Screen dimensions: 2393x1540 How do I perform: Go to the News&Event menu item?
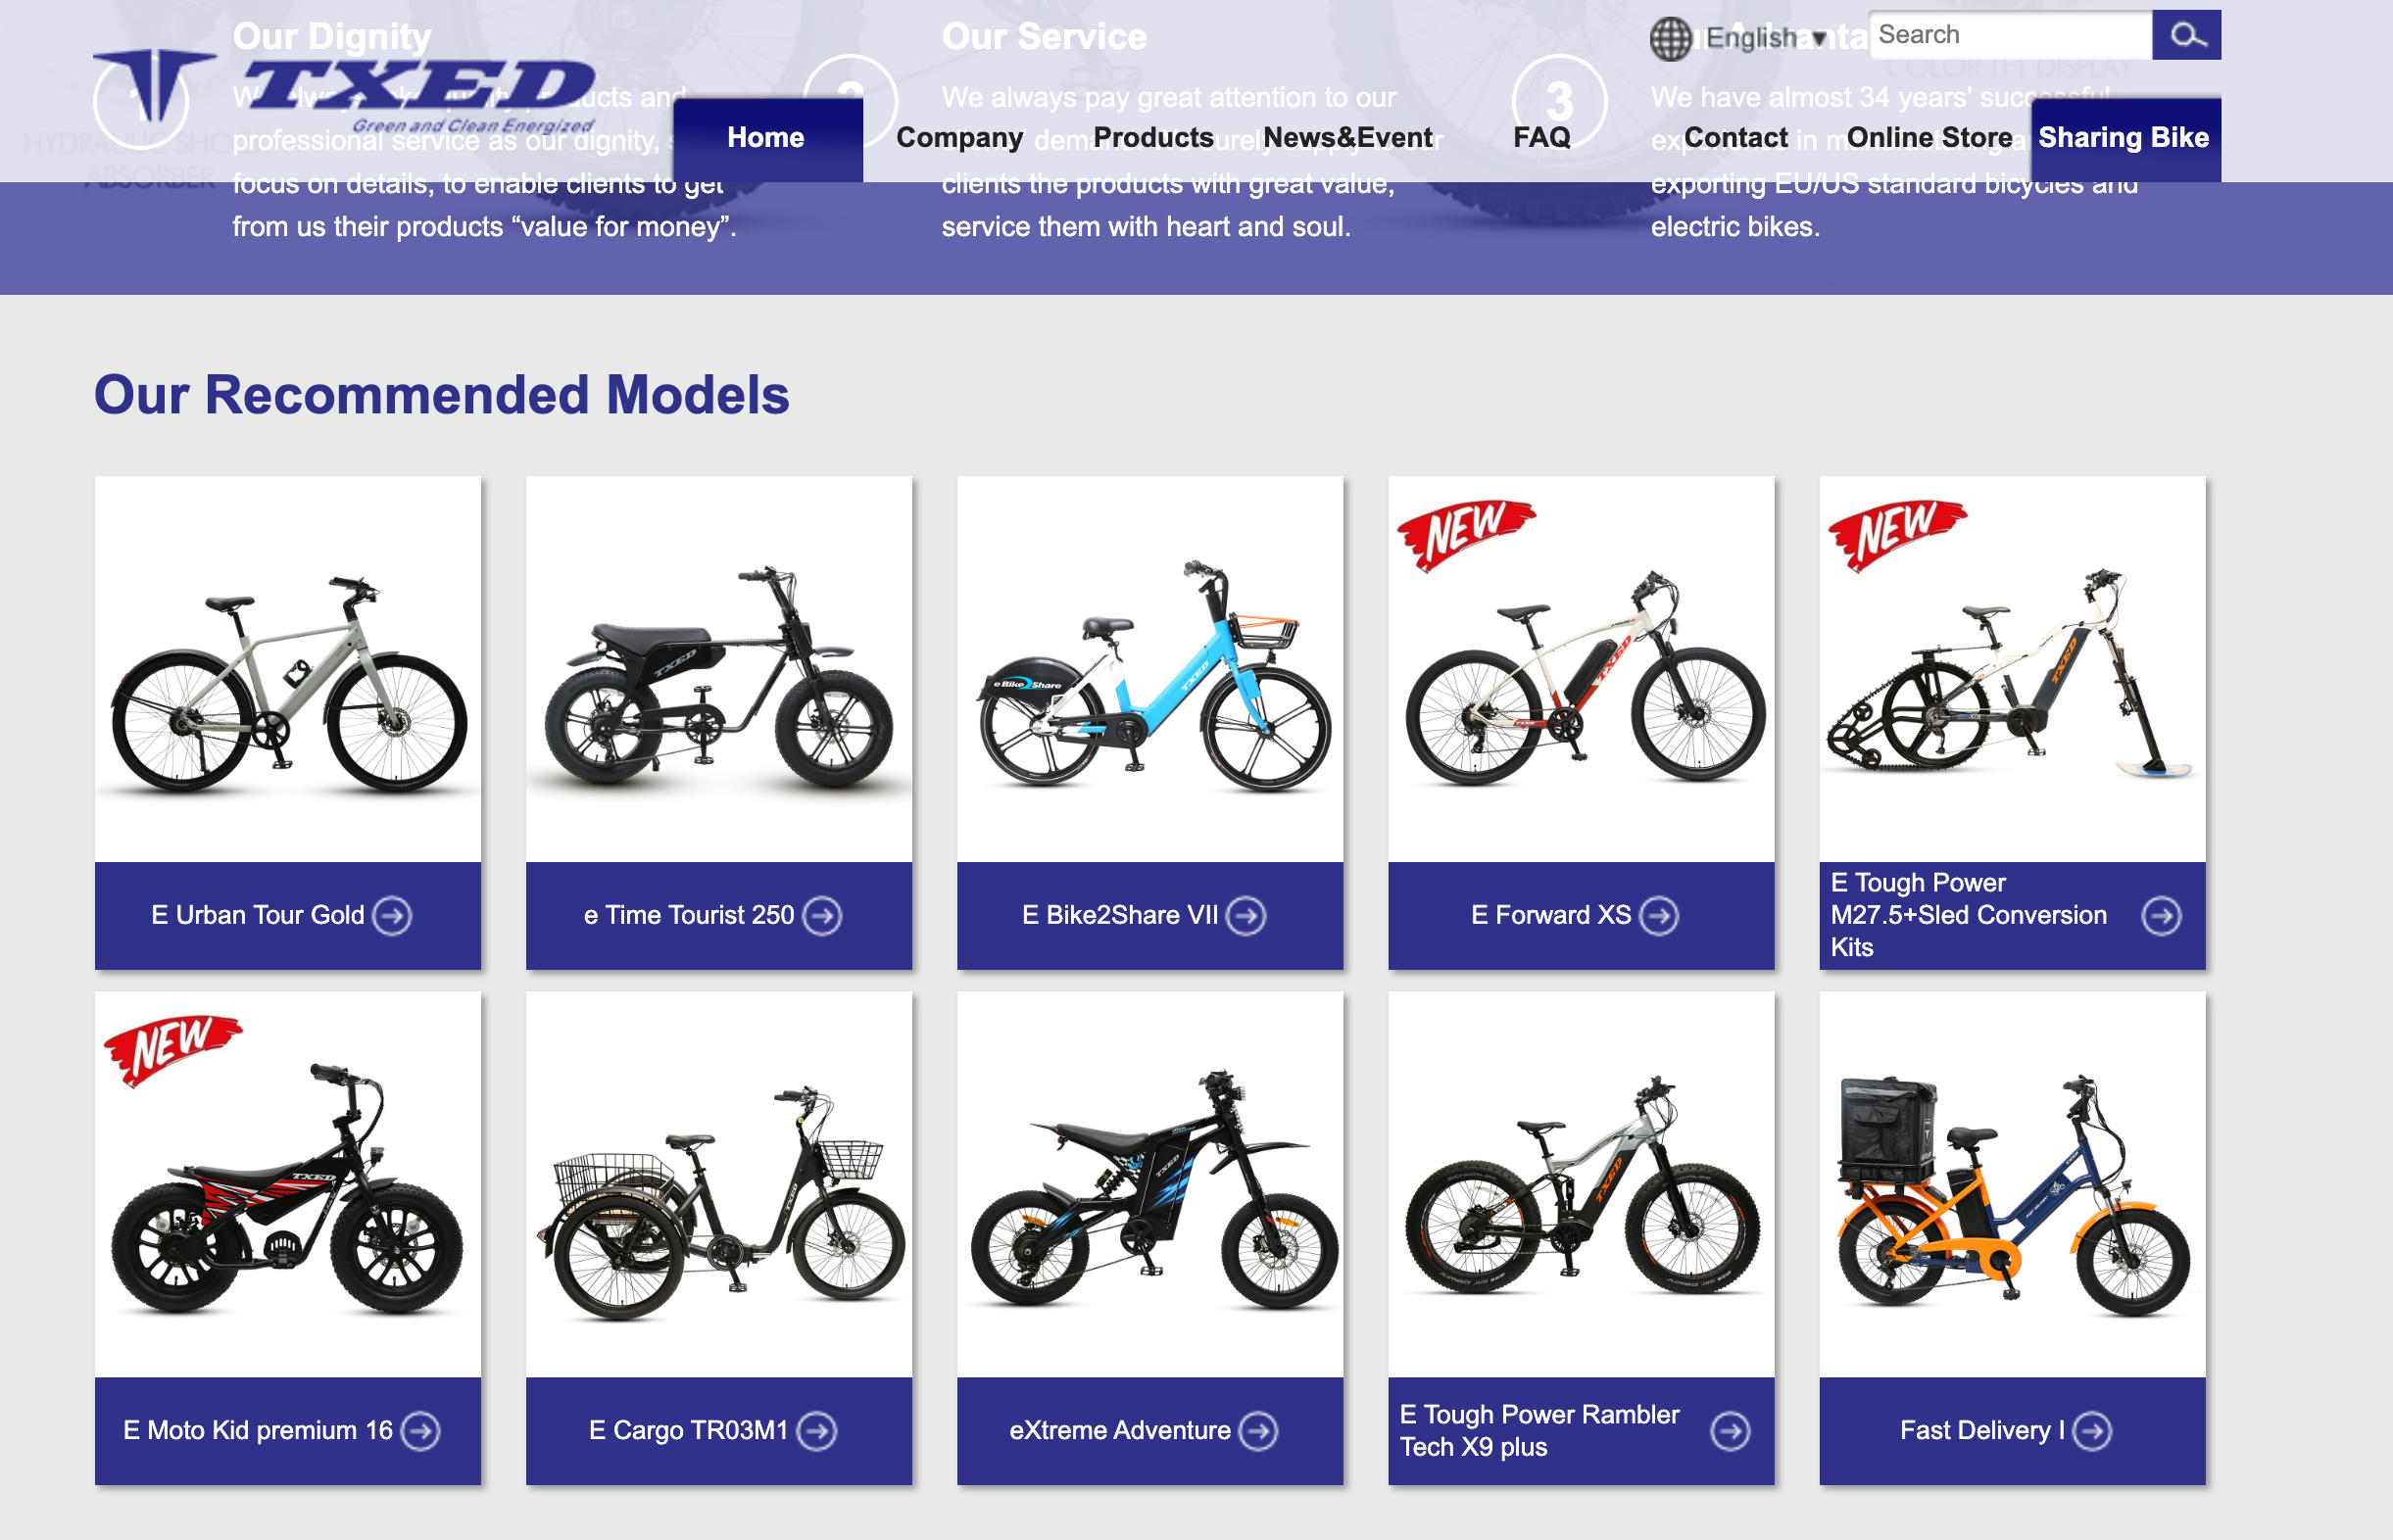click(1347, 137)
